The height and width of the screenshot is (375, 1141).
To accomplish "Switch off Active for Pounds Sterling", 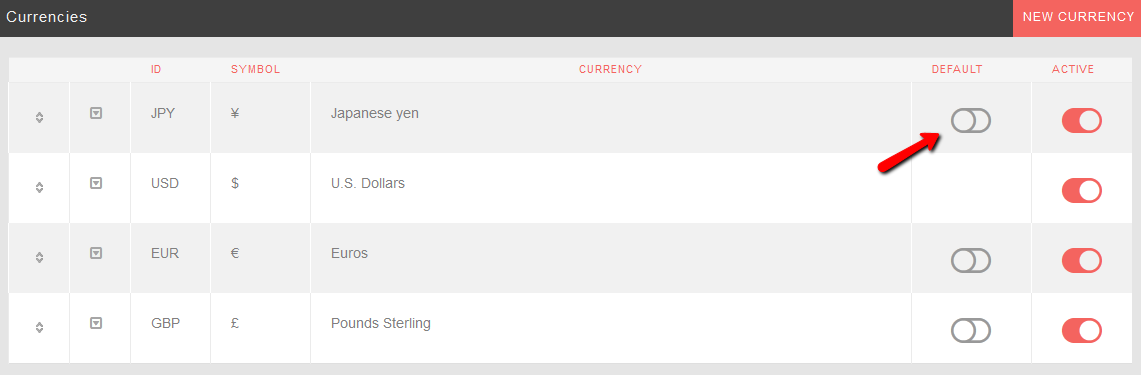I will [x=1081, y=331].
